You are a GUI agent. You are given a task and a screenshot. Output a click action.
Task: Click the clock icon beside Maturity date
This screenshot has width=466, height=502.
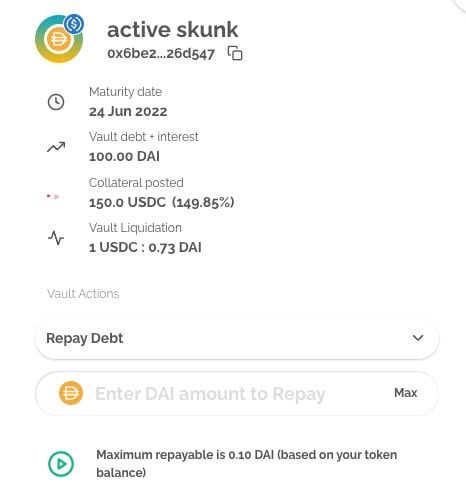[56, 102]
